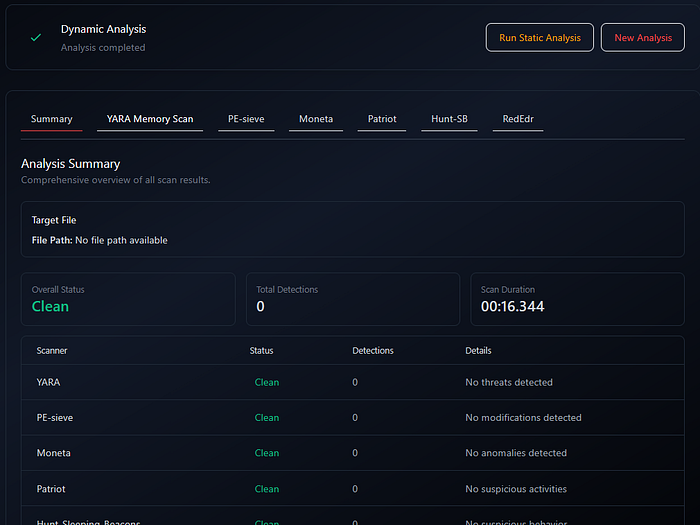Click the Total Detections value 0

(x=260, y=307)
